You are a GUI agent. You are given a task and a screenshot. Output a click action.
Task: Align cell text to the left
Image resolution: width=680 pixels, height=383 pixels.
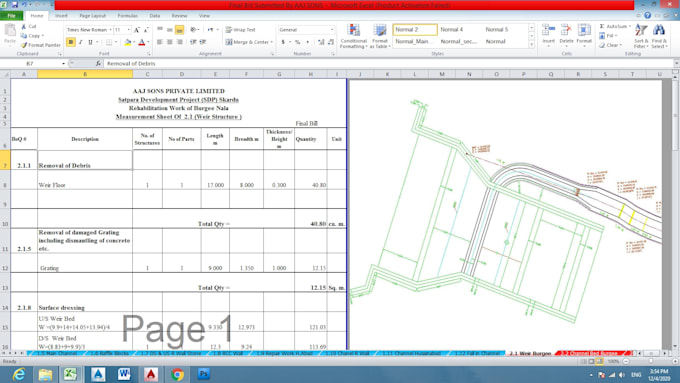pos(160,42)
